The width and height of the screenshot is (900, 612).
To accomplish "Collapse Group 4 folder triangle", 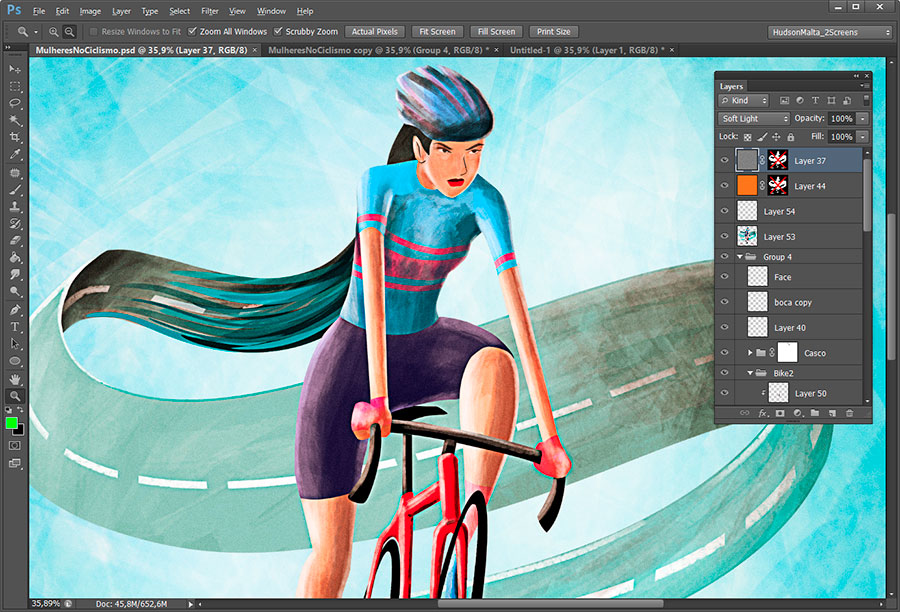I will [740, 257].
